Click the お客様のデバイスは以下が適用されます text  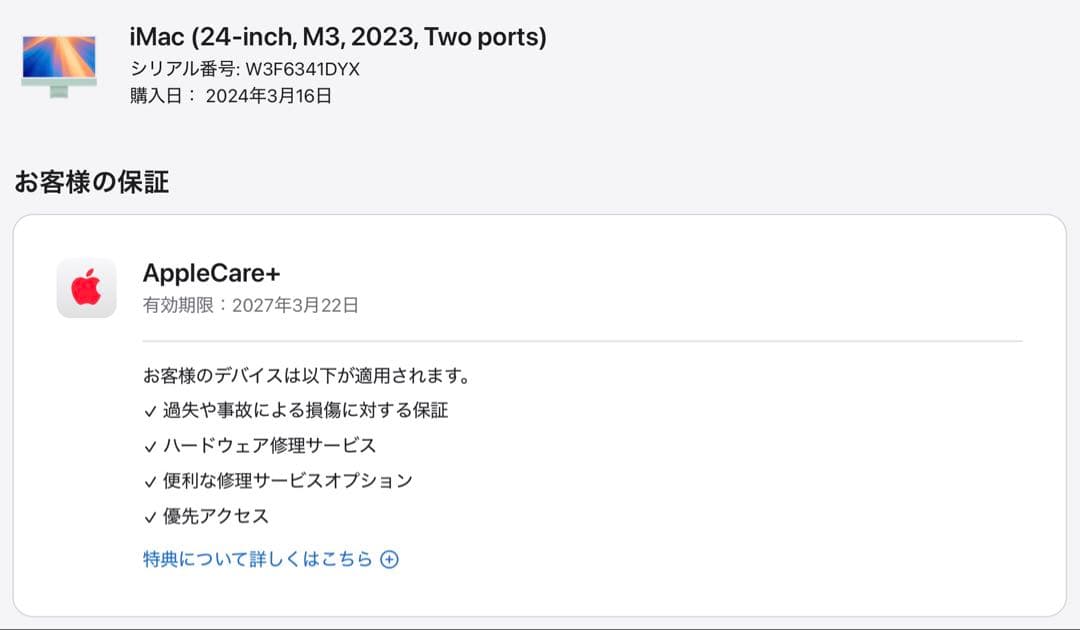[x=306, y=376]
